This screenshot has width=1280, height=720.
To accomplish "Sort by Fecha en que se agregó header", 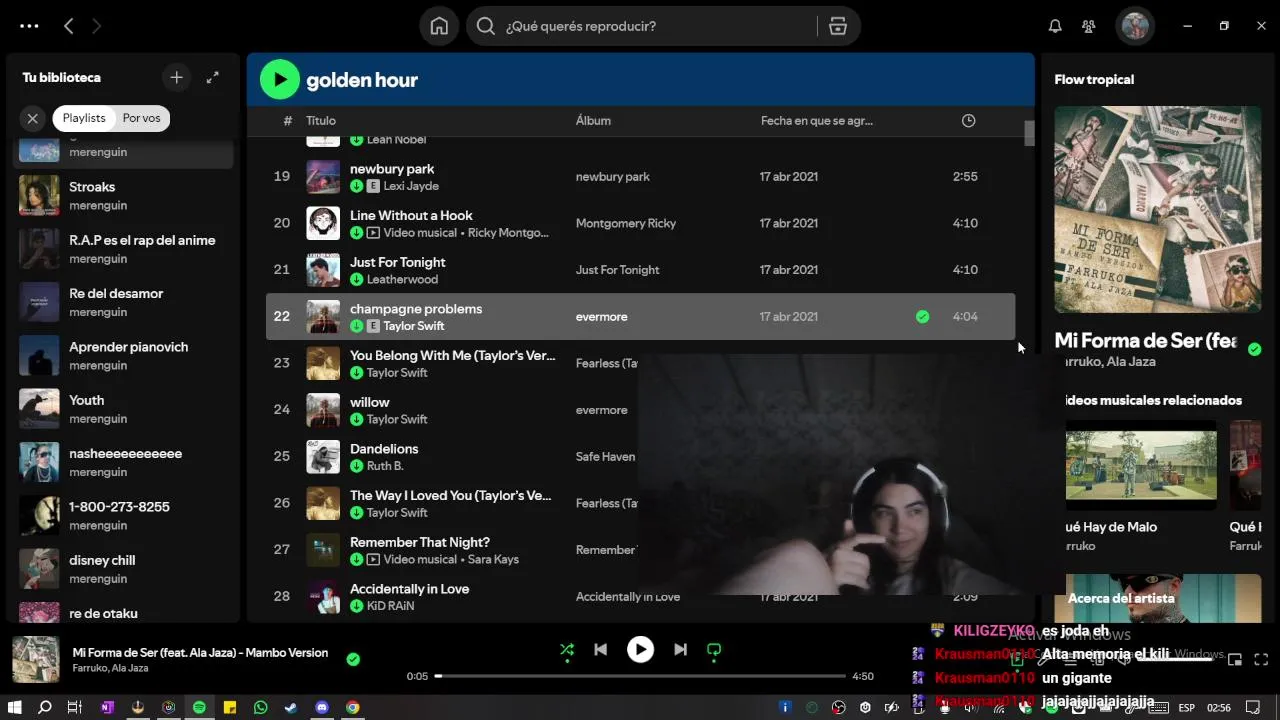I will (x=816, y=120).
